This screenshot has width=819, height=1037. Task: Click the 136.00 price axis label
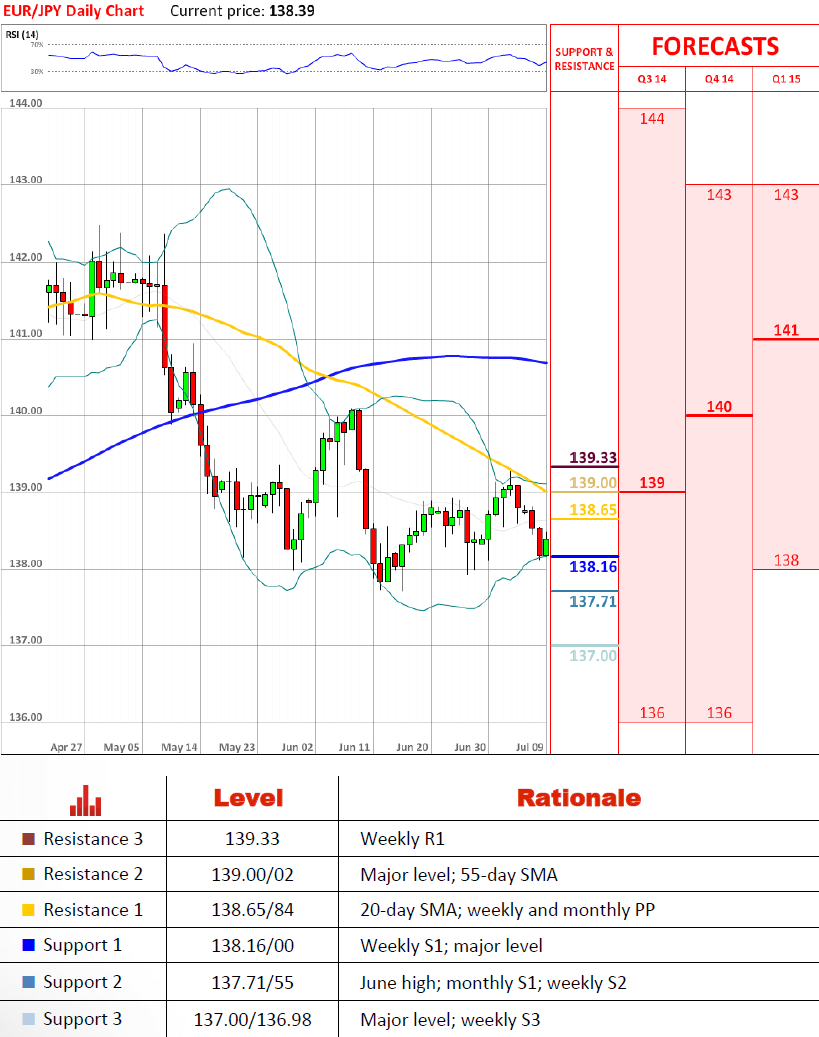tap(25, 717)
